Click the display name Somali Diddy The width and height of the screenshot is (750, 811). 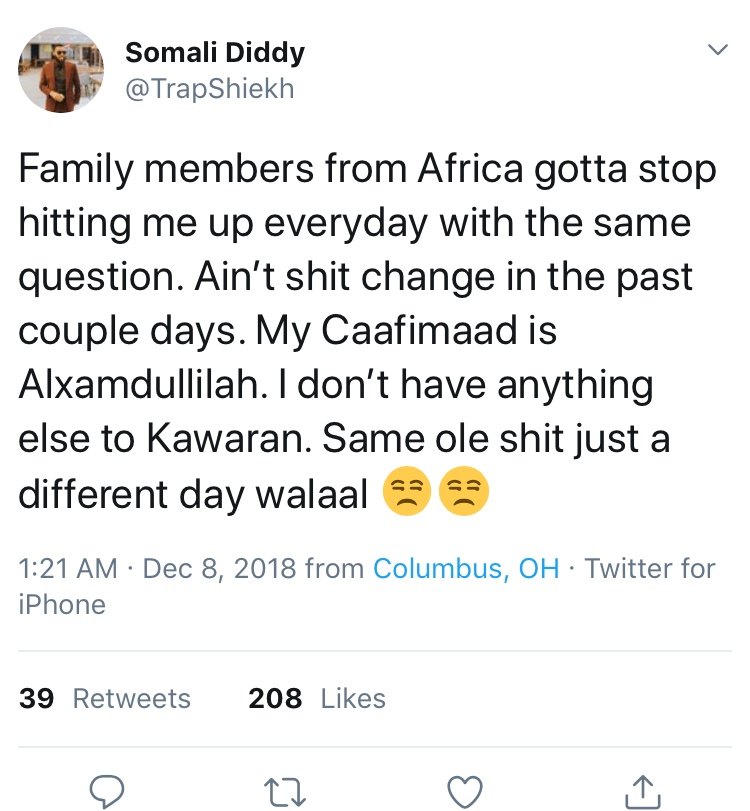coord(215,52)
